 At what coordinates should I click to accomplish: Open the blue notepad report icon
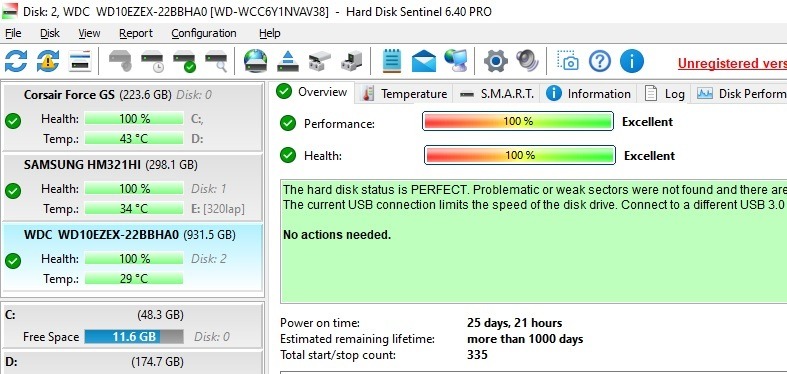tap(391, 61)
